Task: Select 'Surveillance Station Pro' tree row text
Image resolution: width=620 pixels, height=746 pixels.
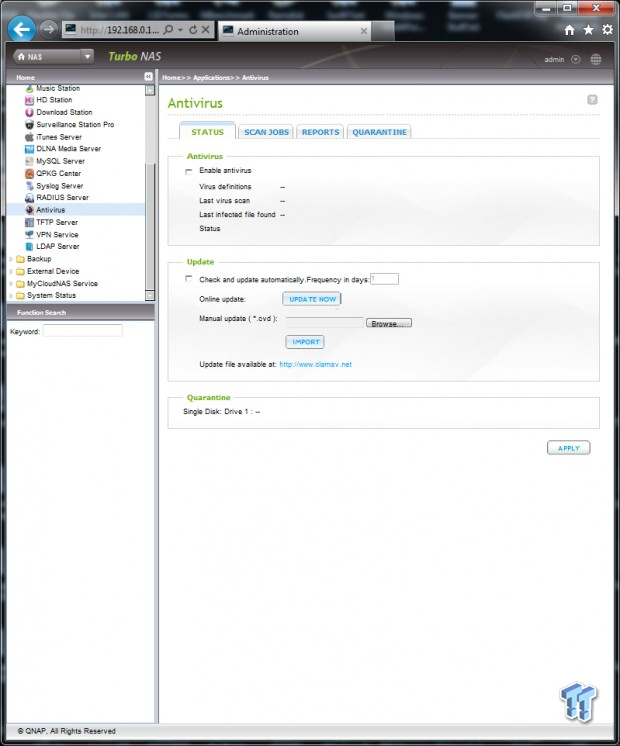Action: coord(75,125)
